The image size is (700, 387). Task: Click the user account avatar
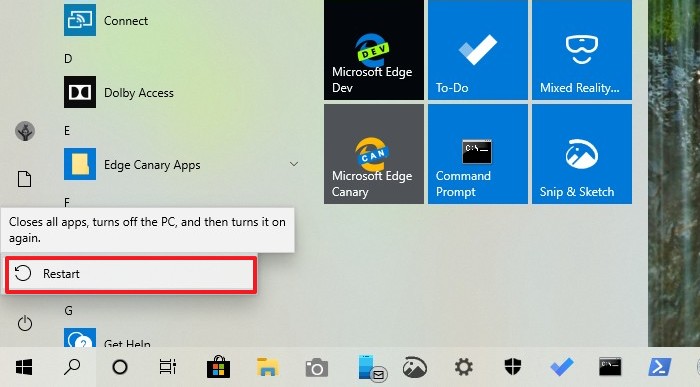click(25, 131)
